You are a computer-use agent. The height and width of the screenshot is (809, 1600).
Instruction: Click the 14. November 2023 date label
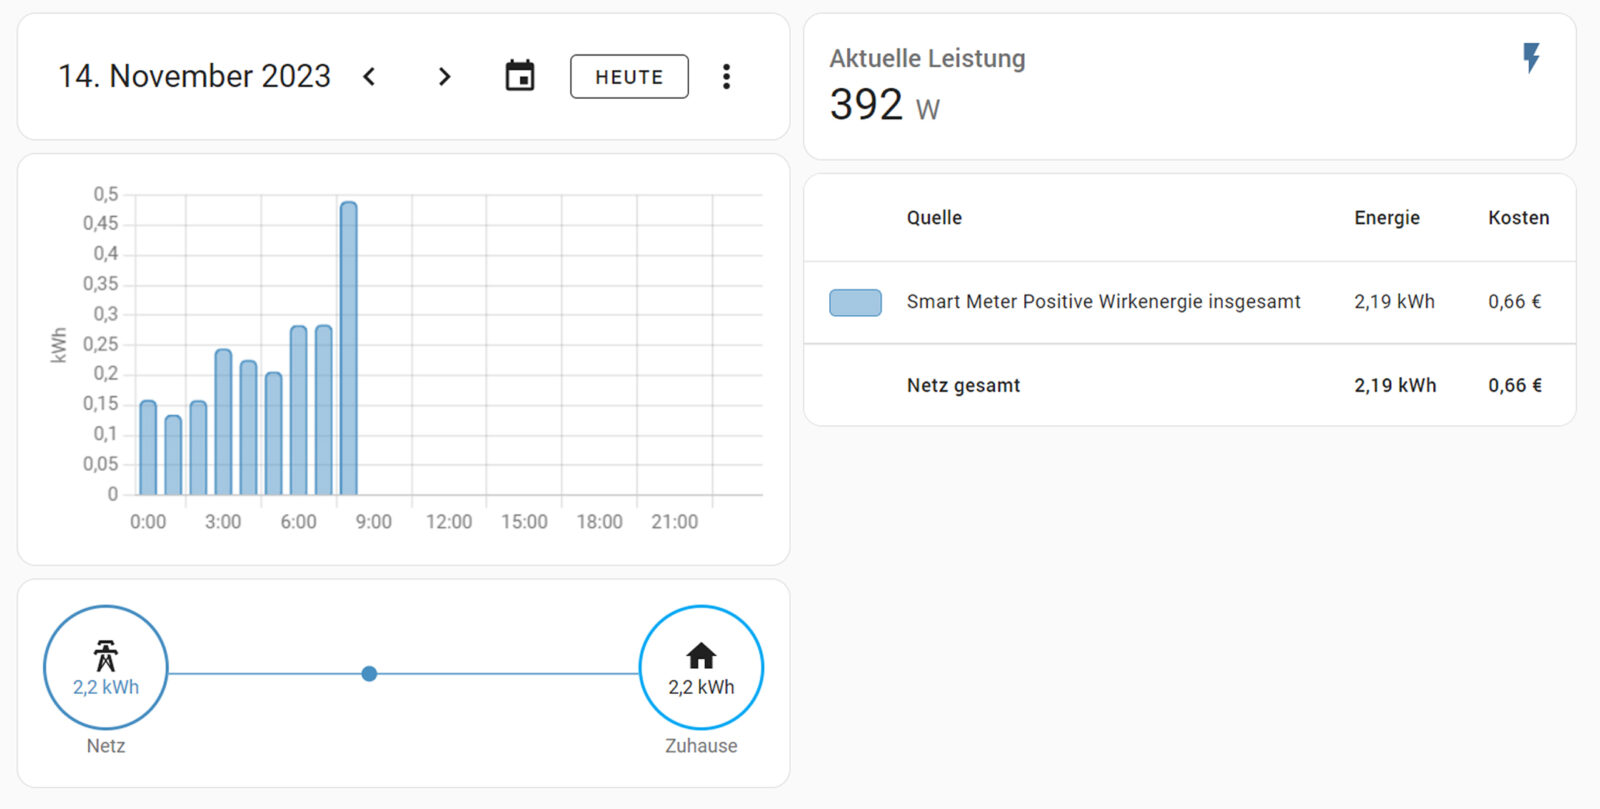click(x=194, y=77)
